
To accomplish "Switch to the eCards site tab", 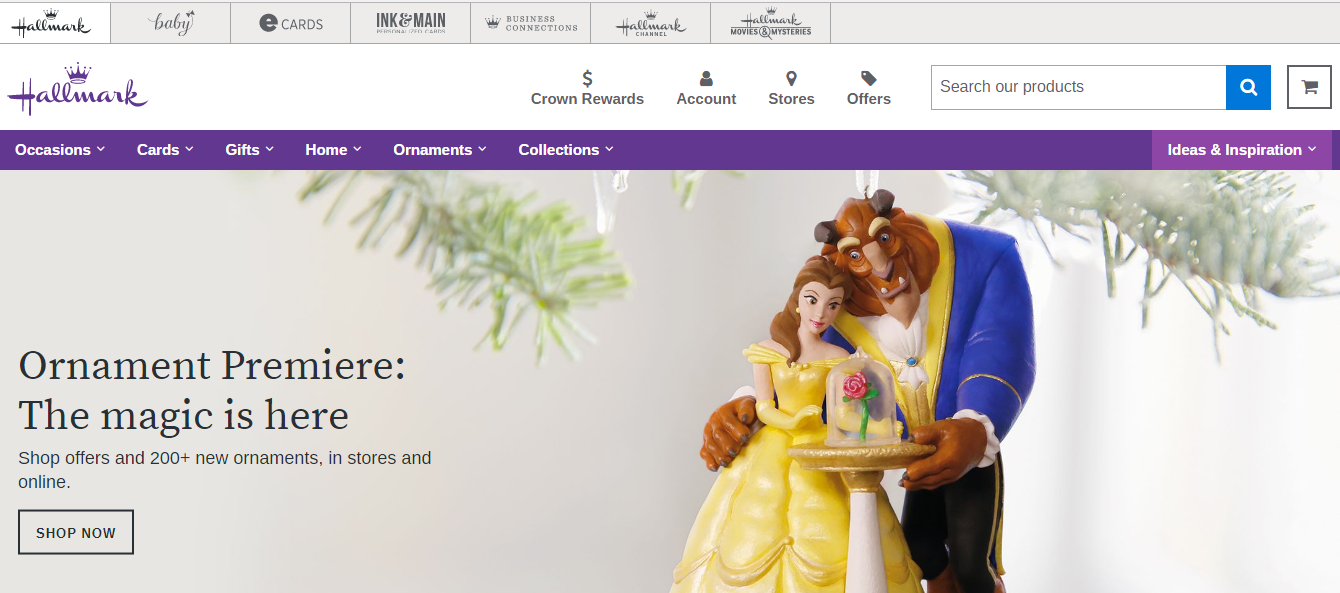I will pyautogui.click(x=291, y=23).
